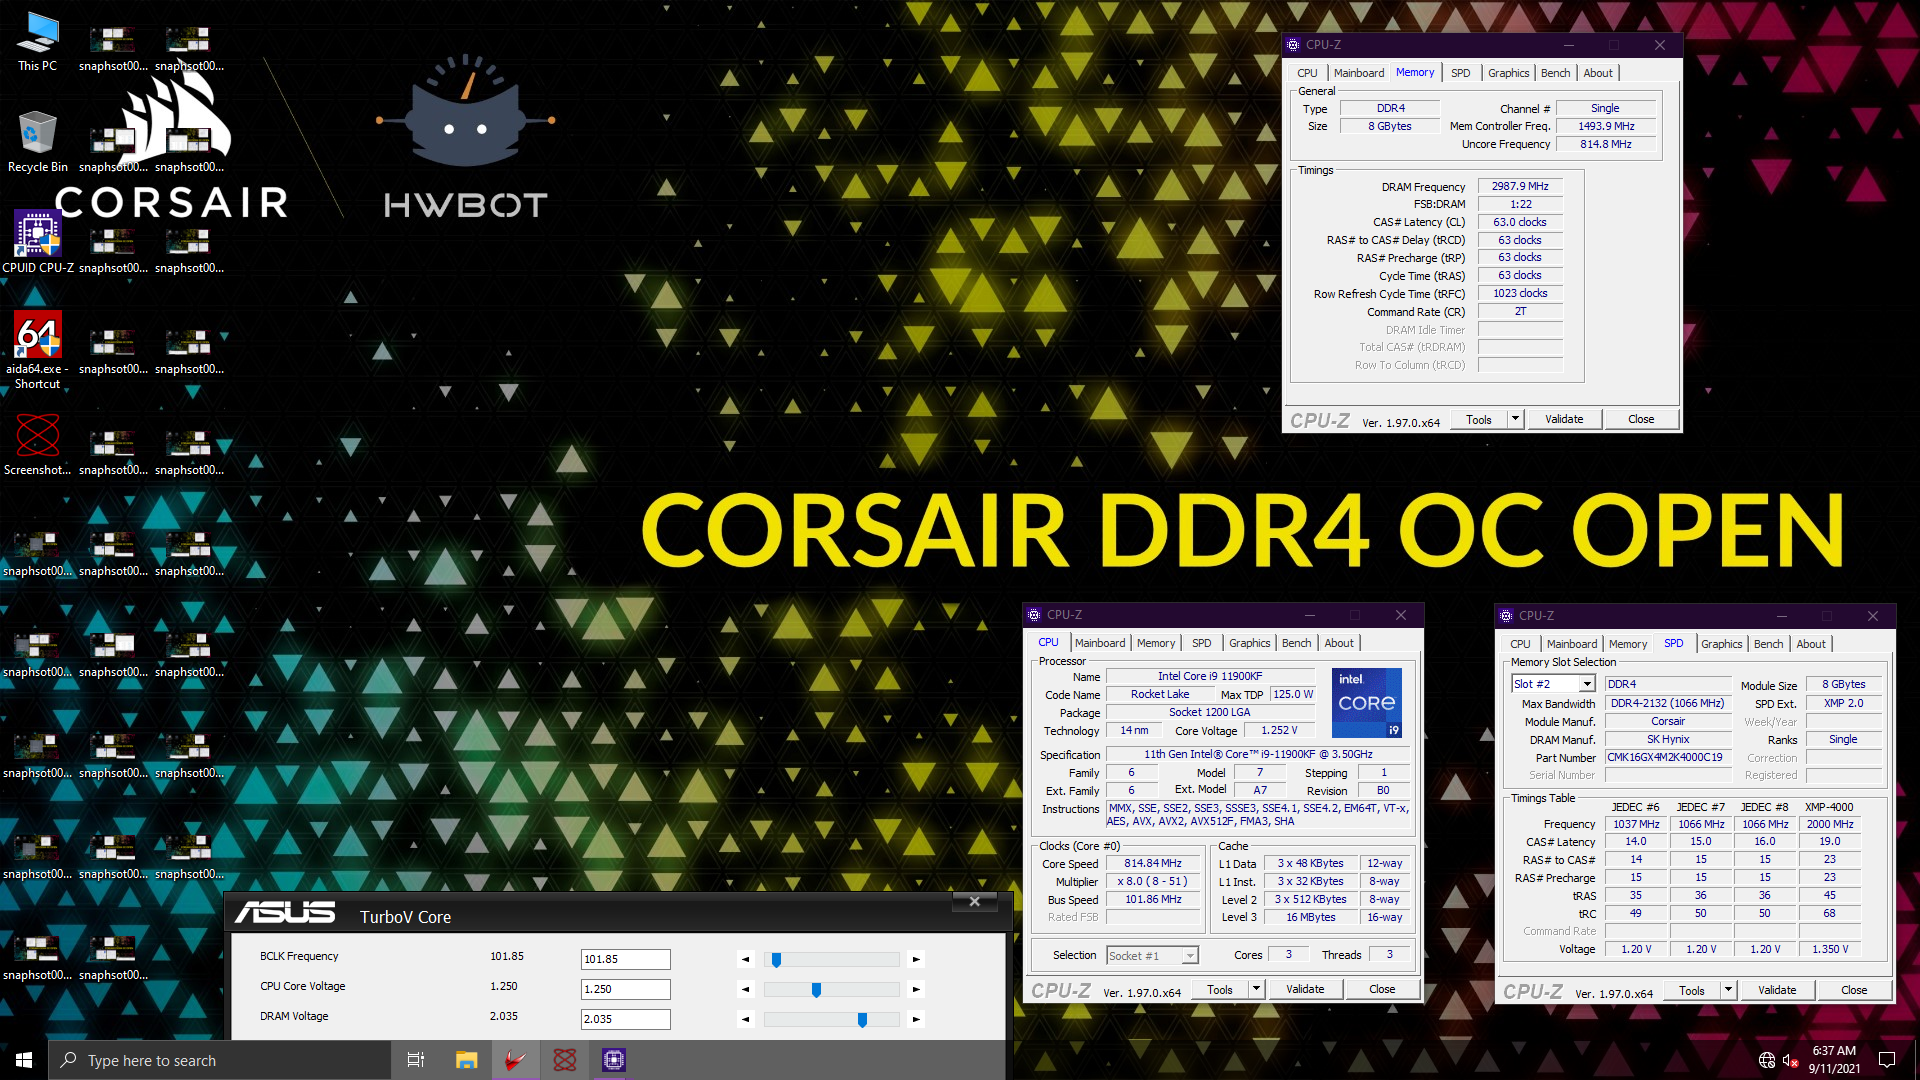Select the CPU-Z taskbar icon
Image resolution: width=1920 pixels, height=1080 pixels.
coord(614,1060)
